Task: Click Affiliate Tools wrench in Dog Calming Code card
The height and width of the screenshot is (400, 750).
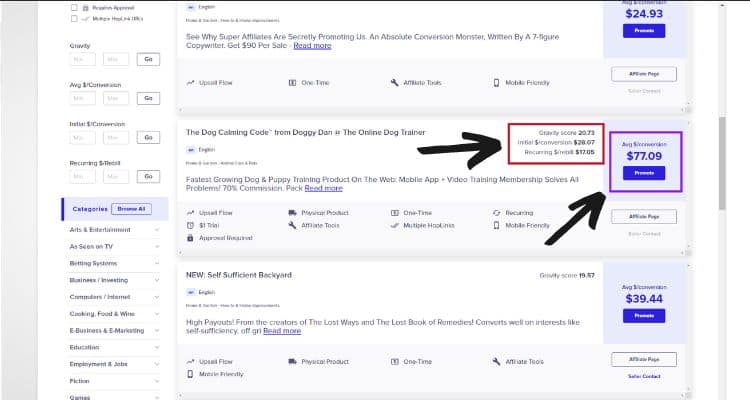Action: tap(292, 225)
